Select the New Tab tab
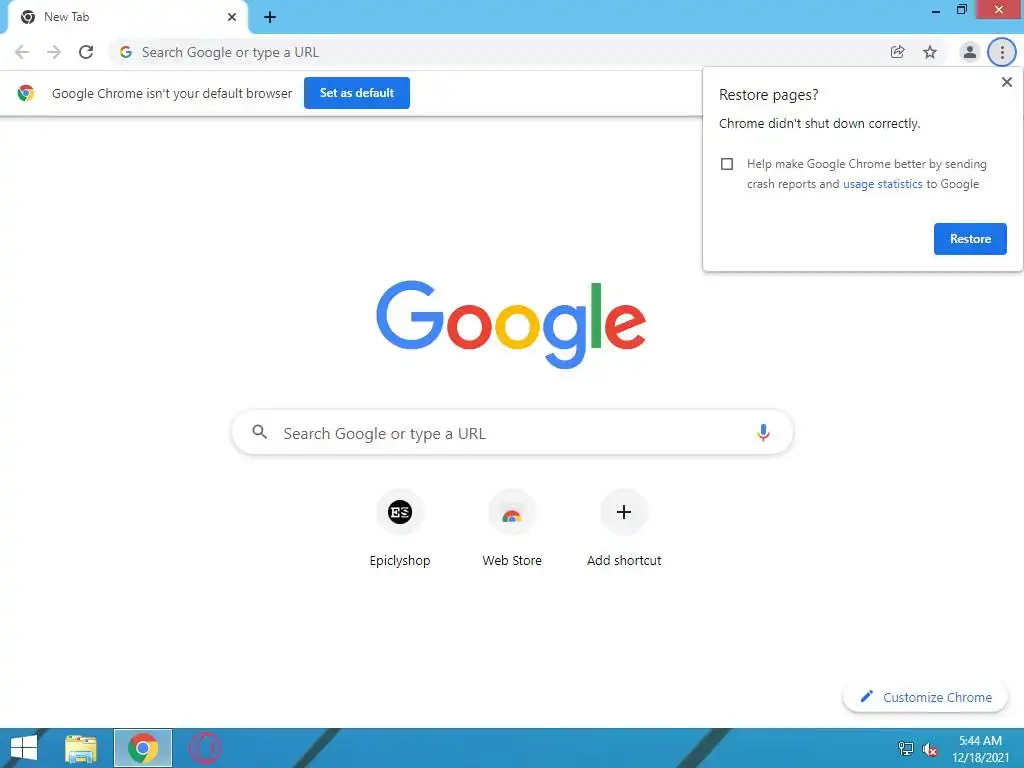Screen dimensions: 1024x768 pyautogui.click(x=127, y=17)
